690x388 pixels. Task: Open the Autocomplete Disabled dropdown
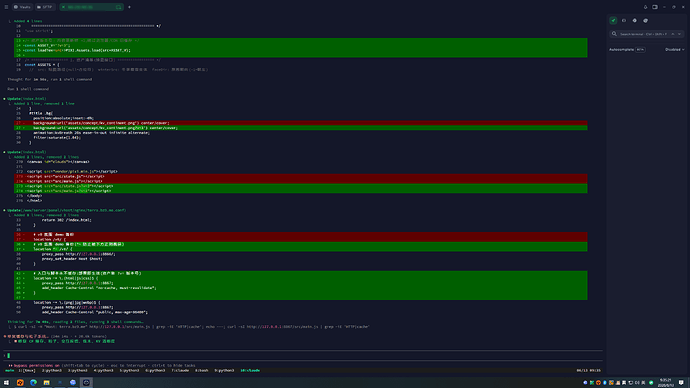coord(675,50)
